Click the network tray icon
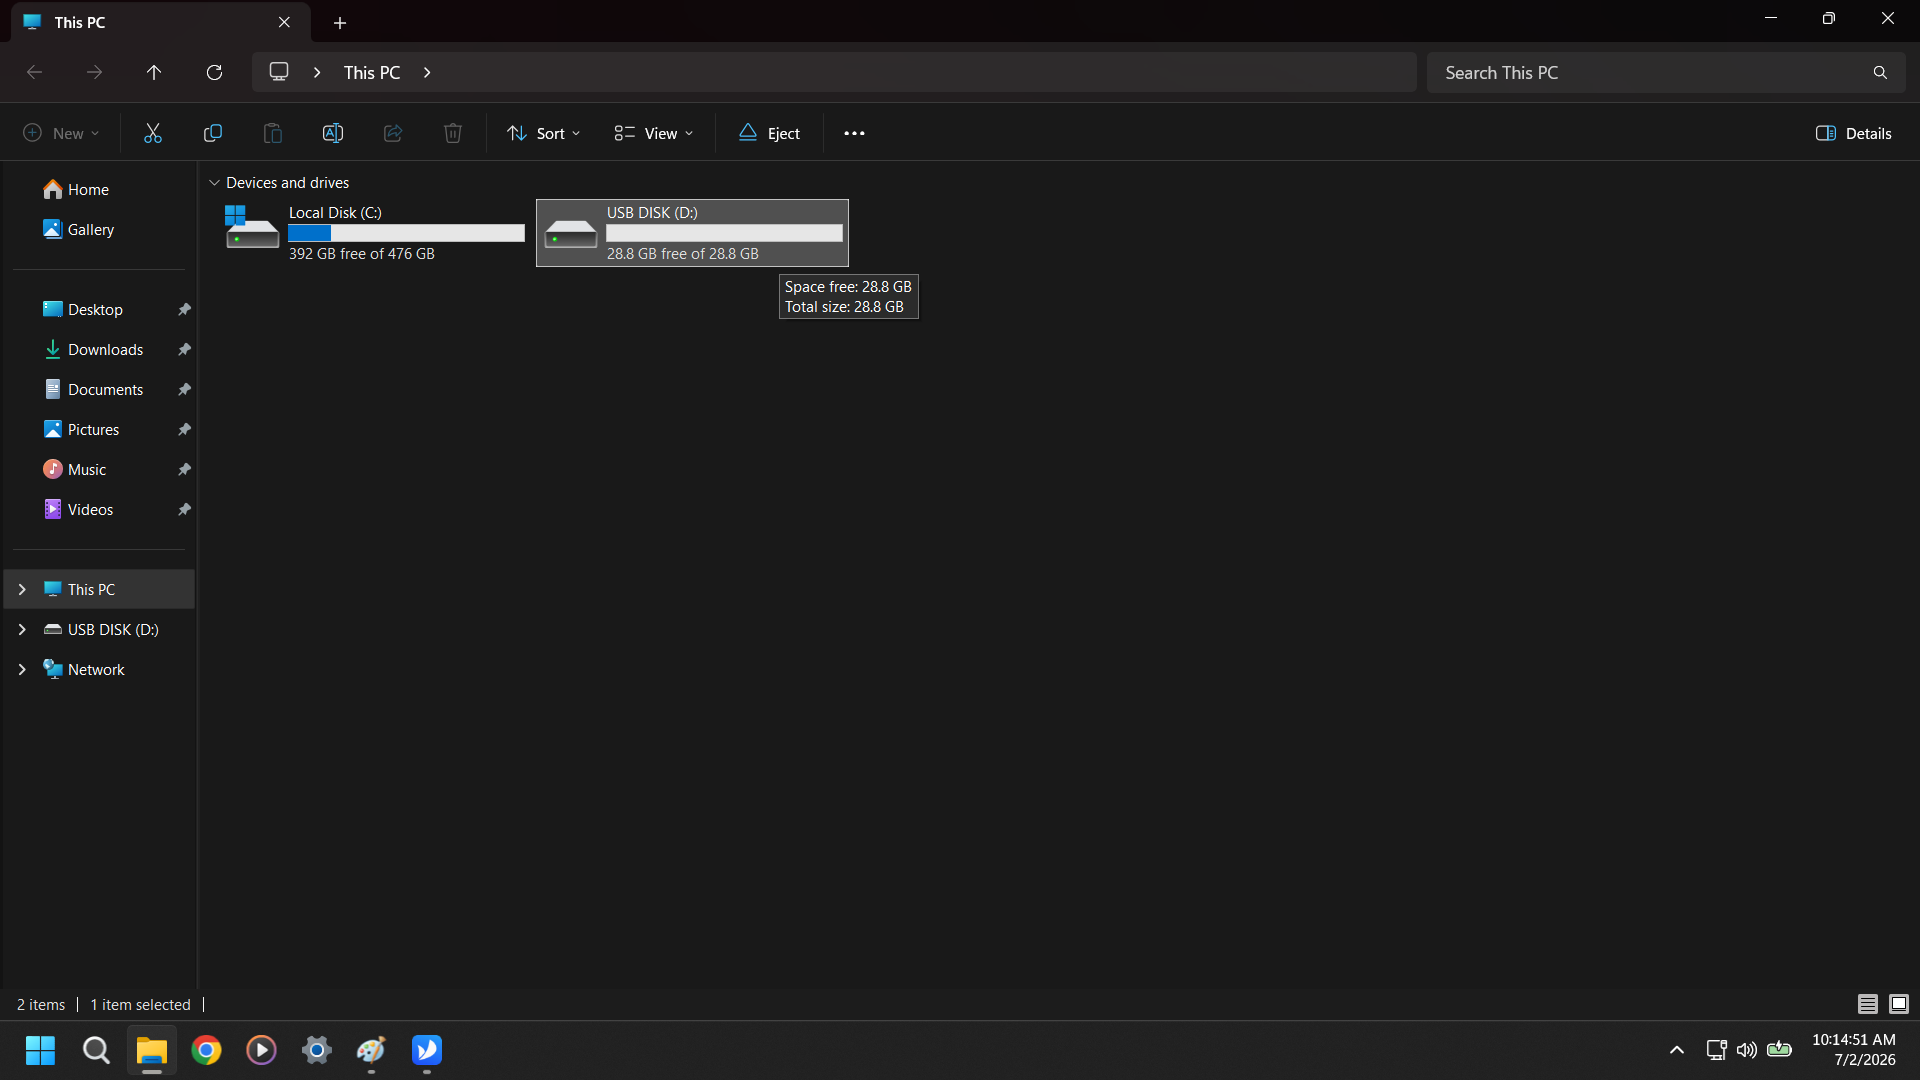 pos(1716,1050)
